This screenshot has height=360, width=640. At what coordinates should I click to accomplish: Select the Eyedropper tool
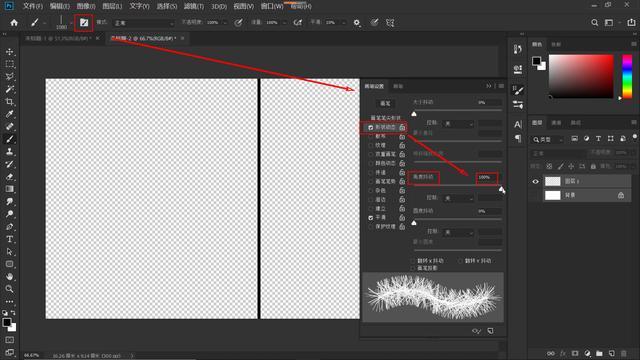click(9, 114)
